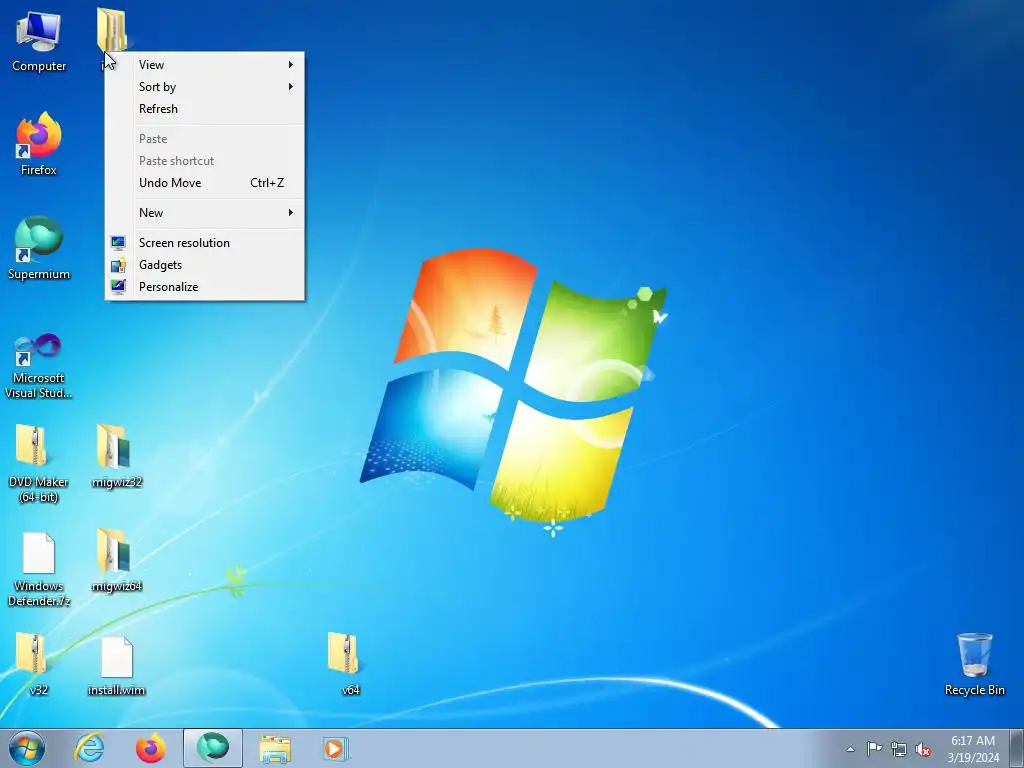This screenshot has width=1024, height=768.
Task: Switch to Supermium taskbar button
Action: point(213,748)
